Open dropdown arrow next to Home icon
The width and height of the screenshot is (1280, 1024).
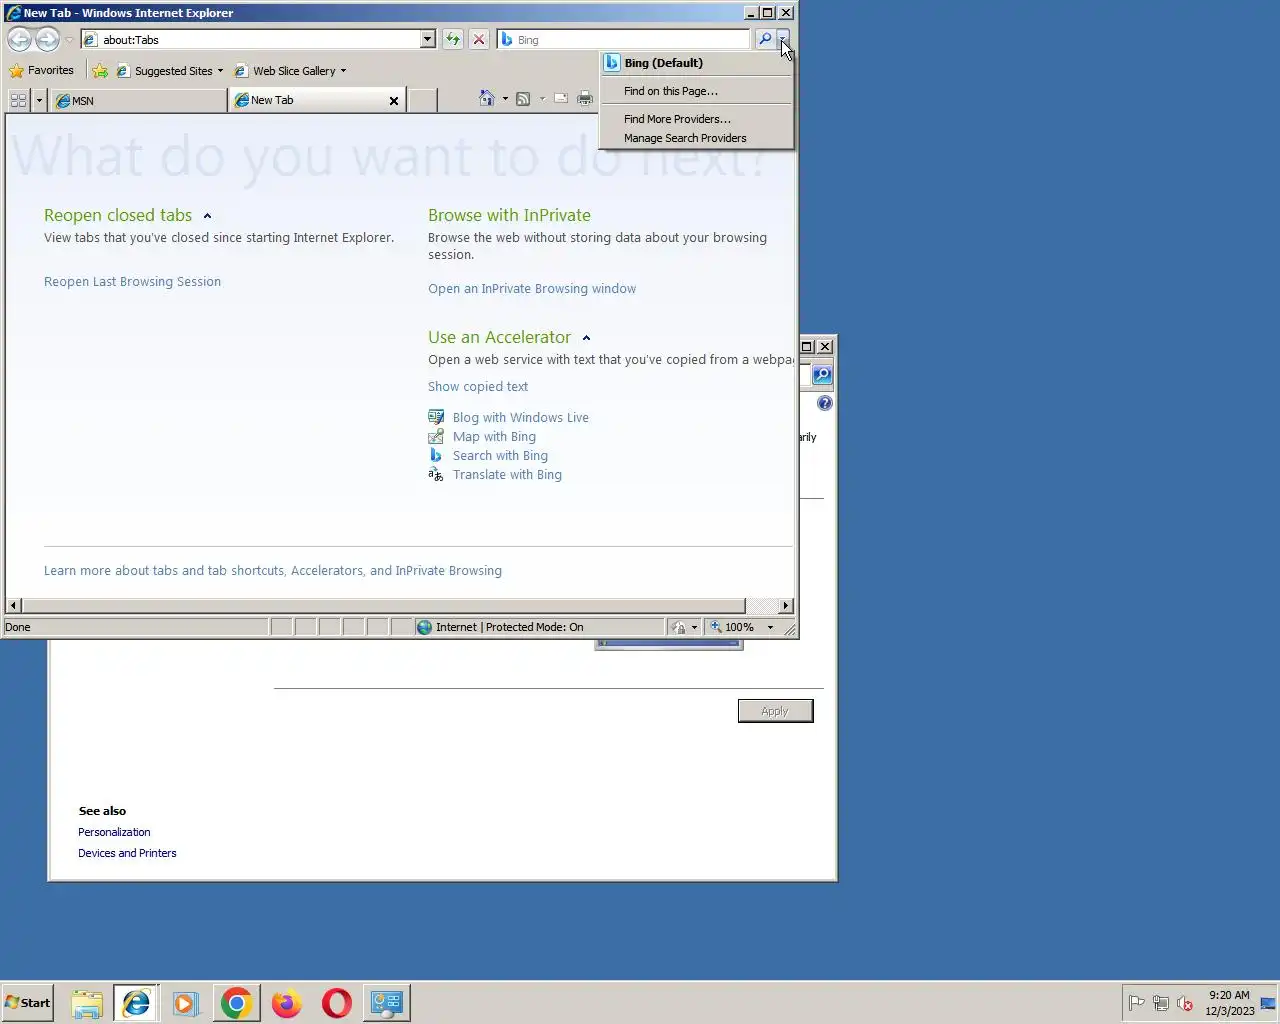point(505,98)
